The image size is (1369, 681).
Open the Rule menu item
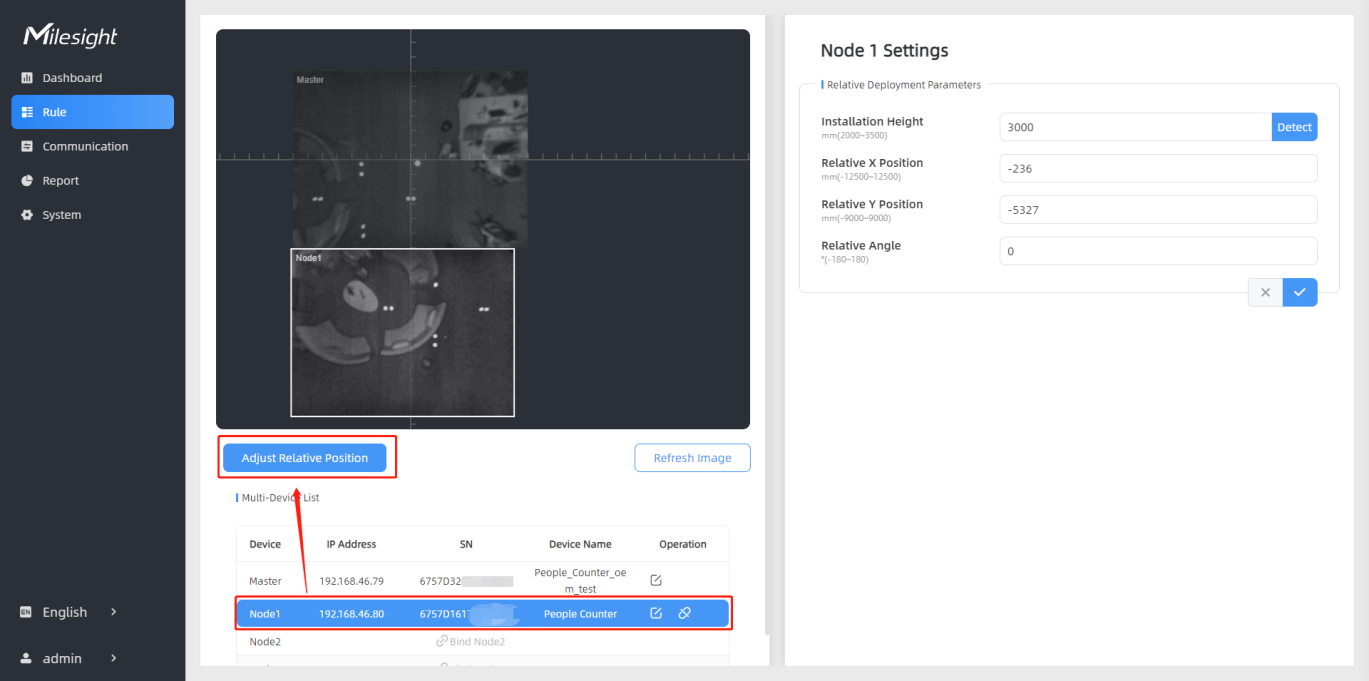point(92,112)
